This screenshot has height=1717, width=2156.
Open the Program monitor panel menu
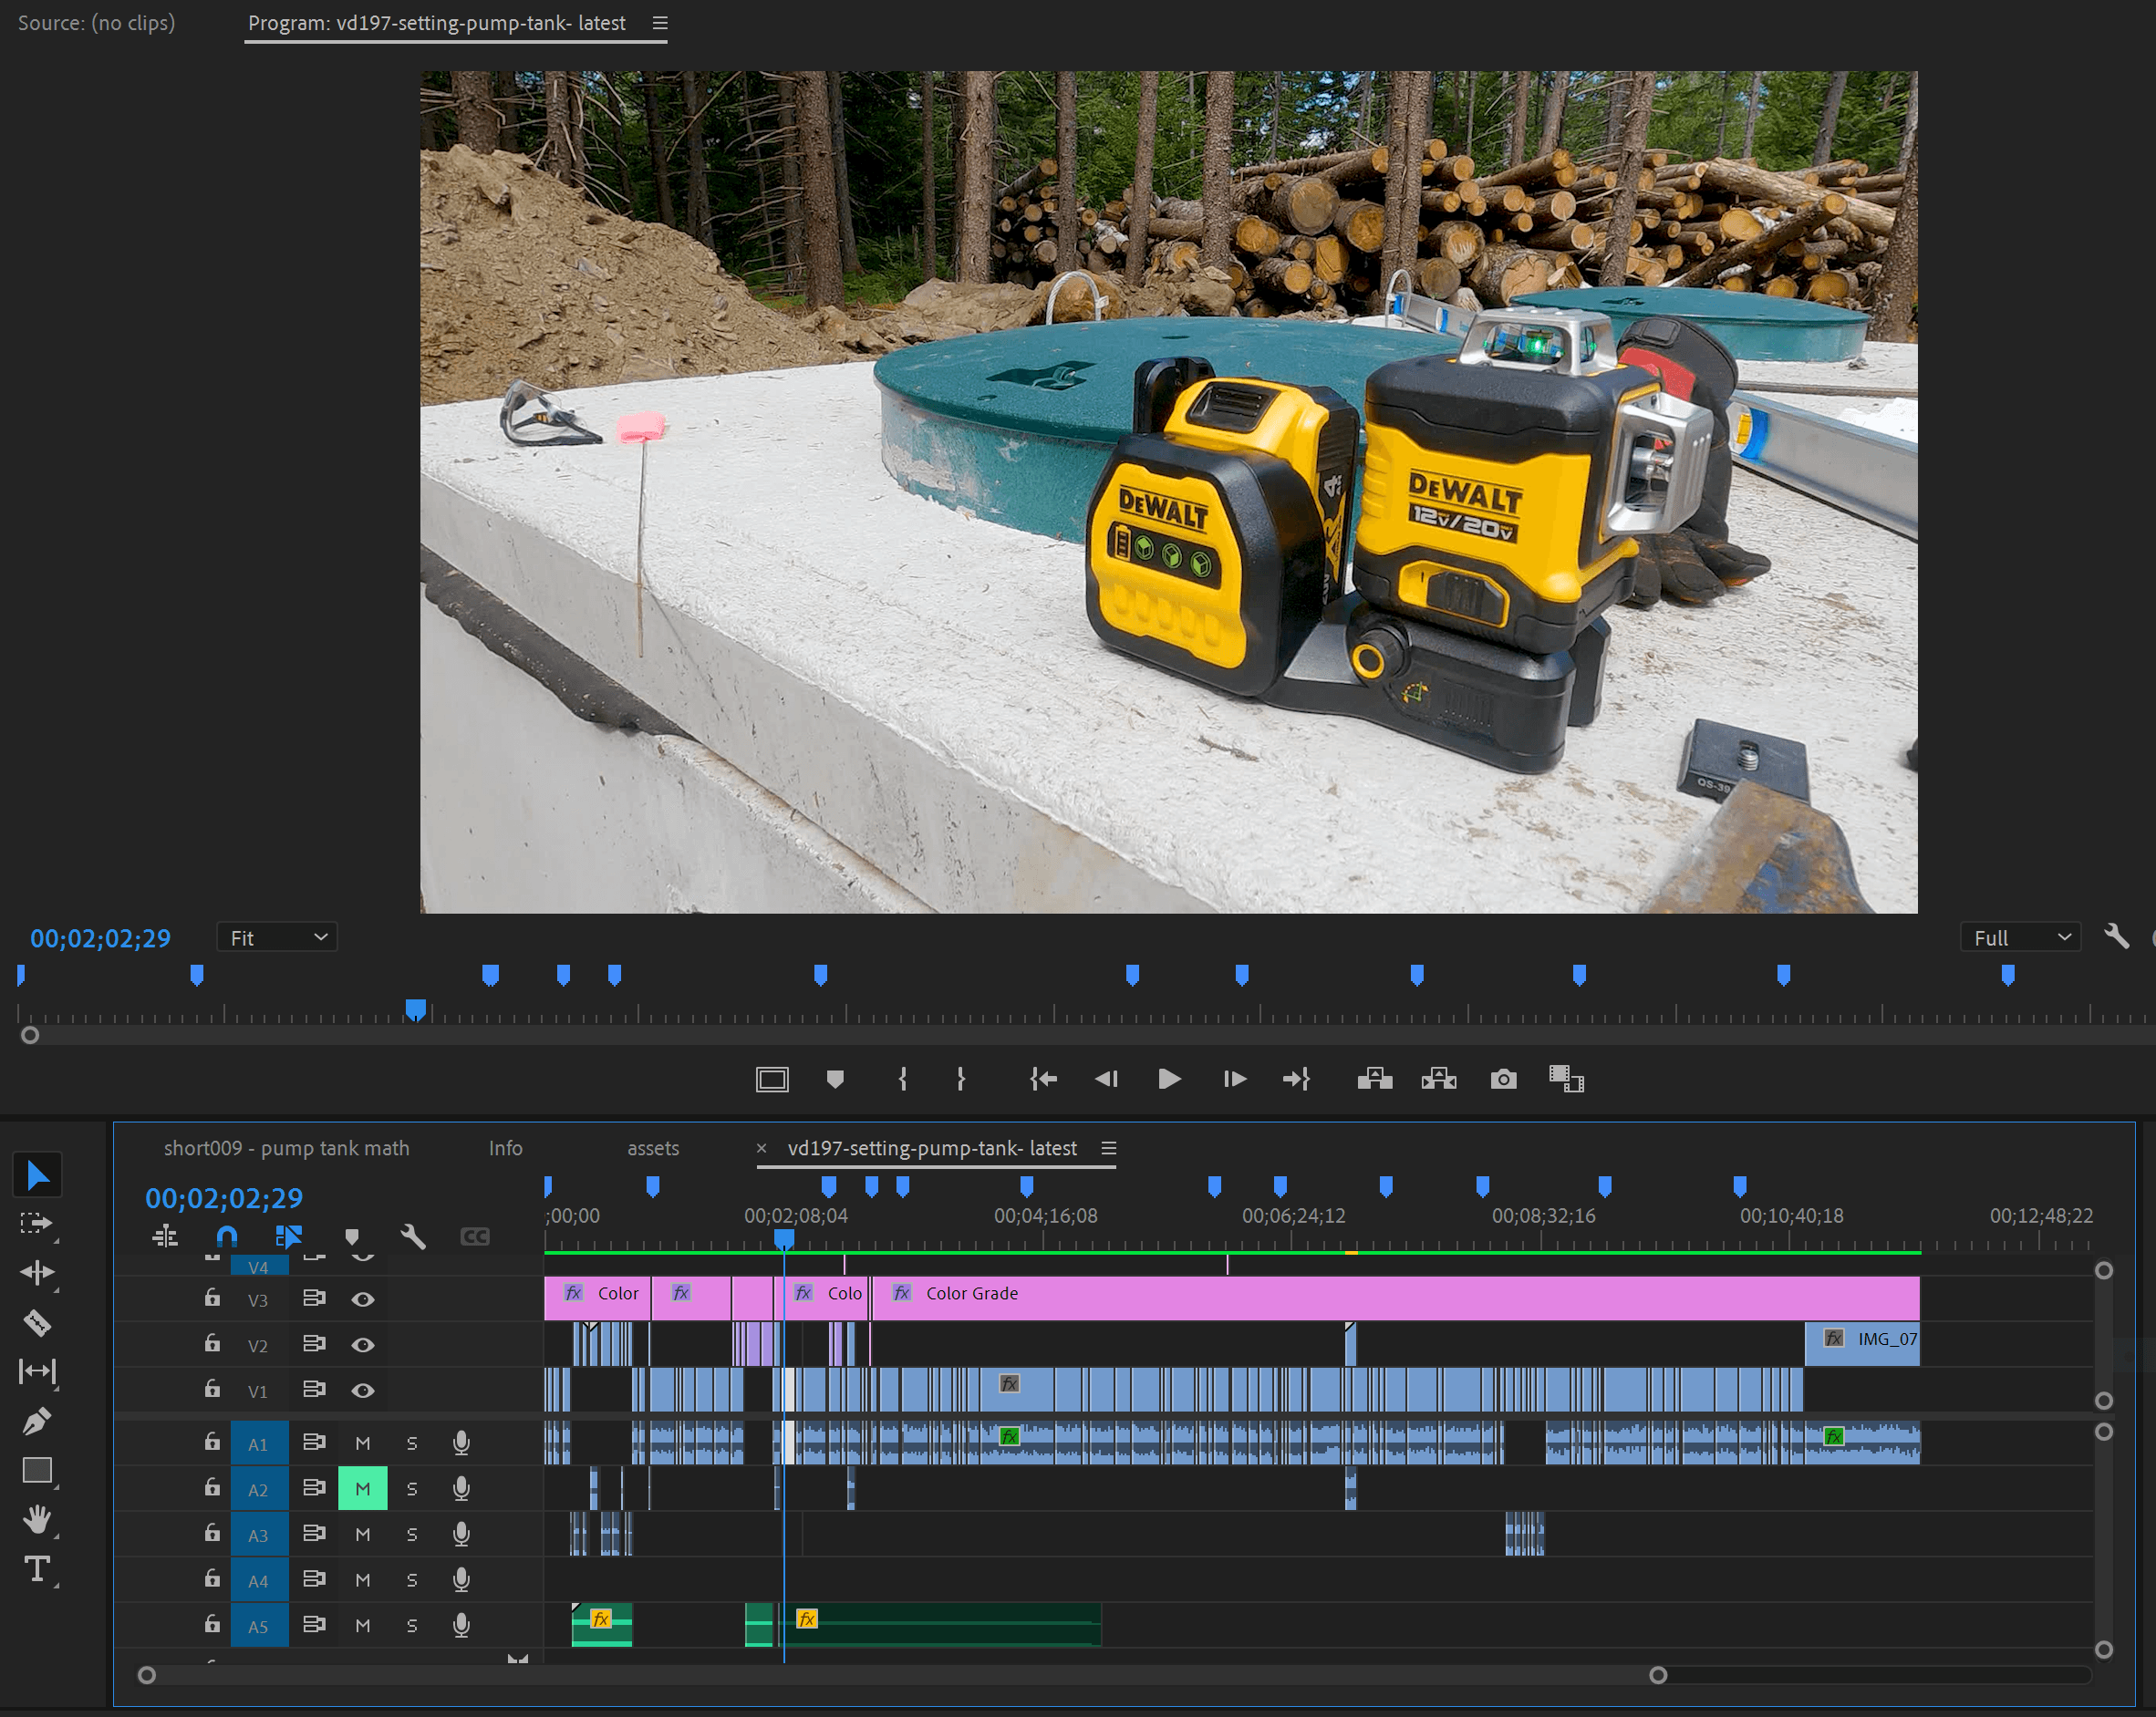coord(659,22)
